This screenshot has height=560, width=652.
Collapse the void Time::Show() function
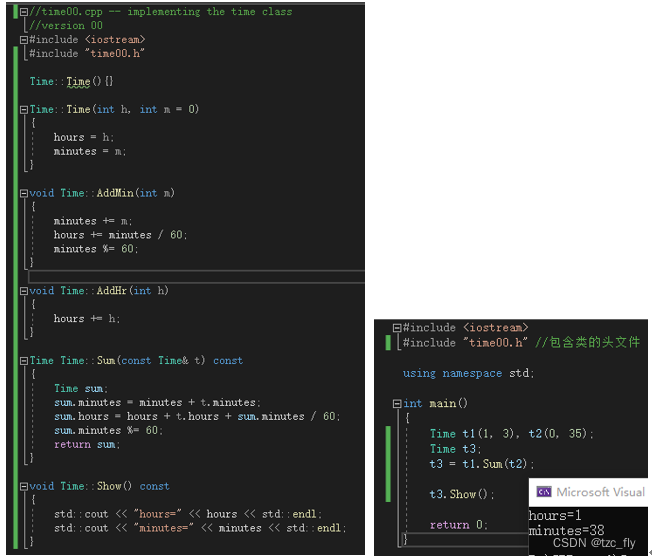click(24, 486)
